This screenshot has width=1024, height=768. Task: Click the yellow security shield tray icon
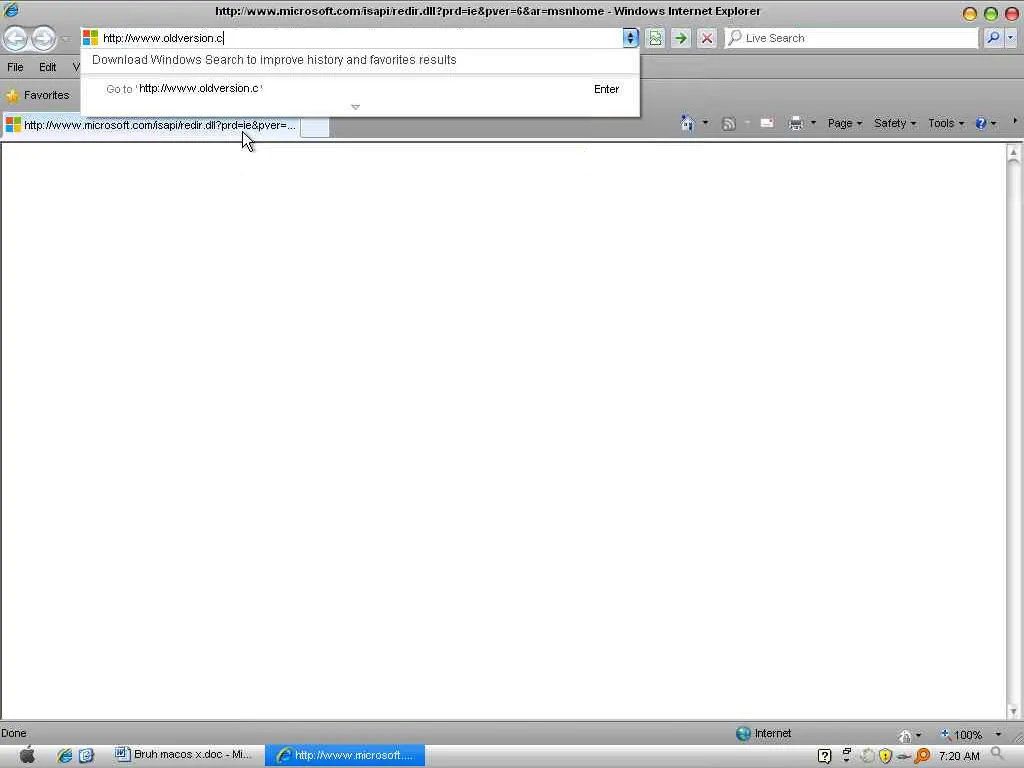coord(886,756)
